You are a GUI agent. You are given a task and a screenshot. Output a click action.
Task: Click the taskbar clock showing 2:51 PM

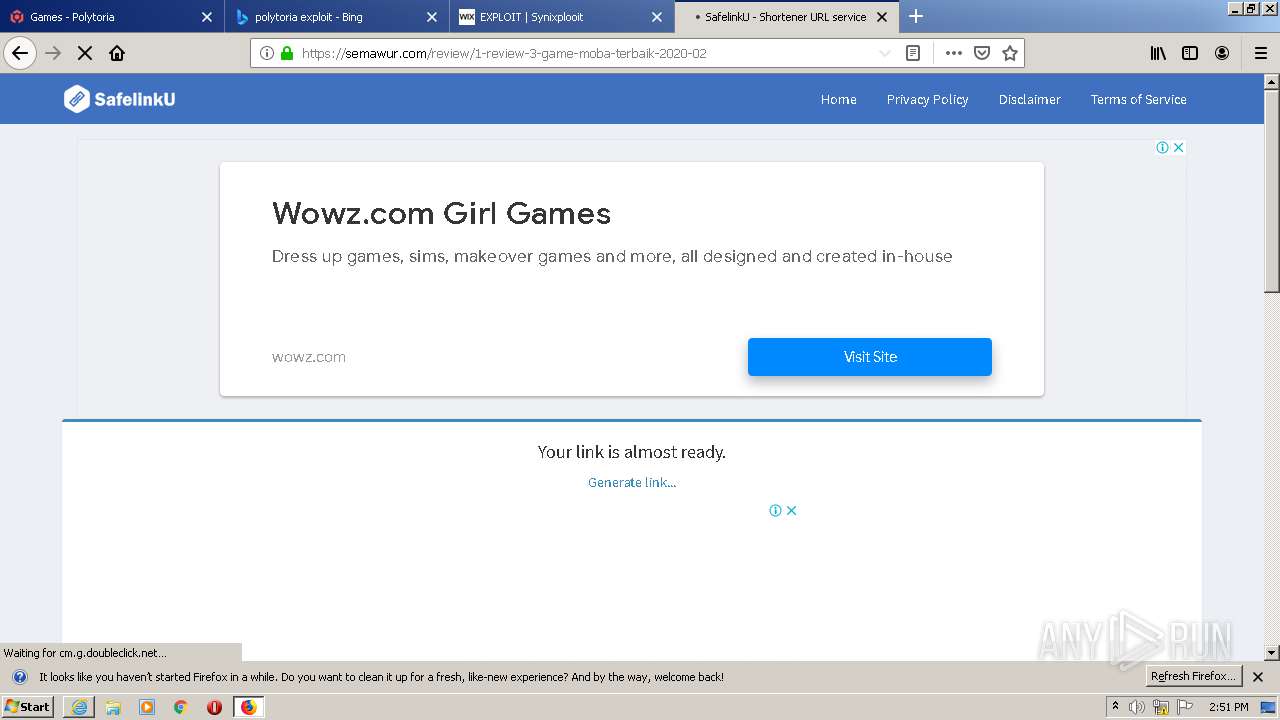tap(1228, 707)
